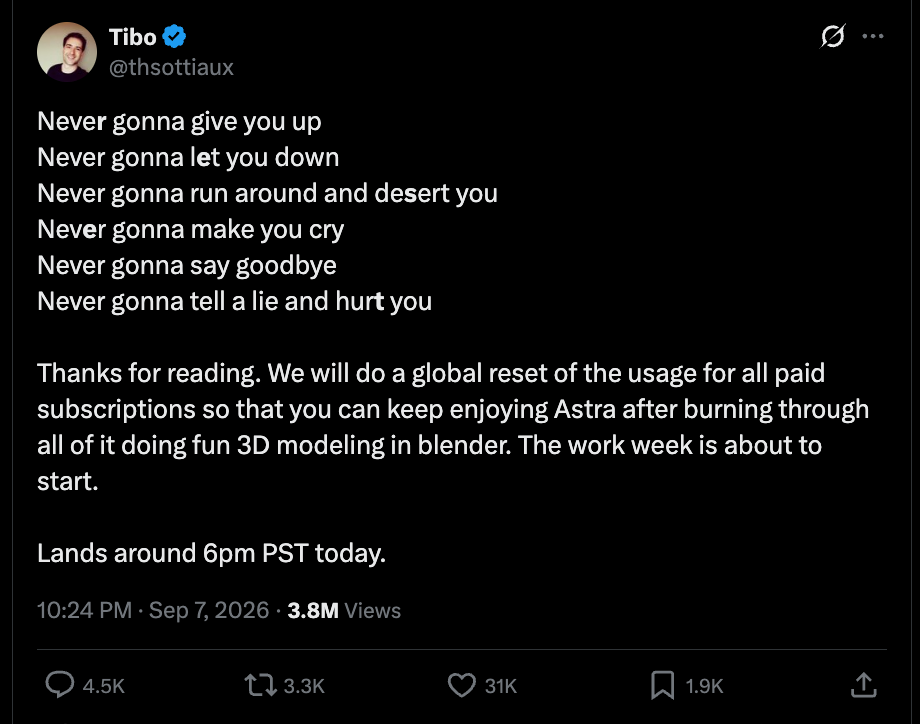Click the Grok explain-post icon

[x=833, y=36]
